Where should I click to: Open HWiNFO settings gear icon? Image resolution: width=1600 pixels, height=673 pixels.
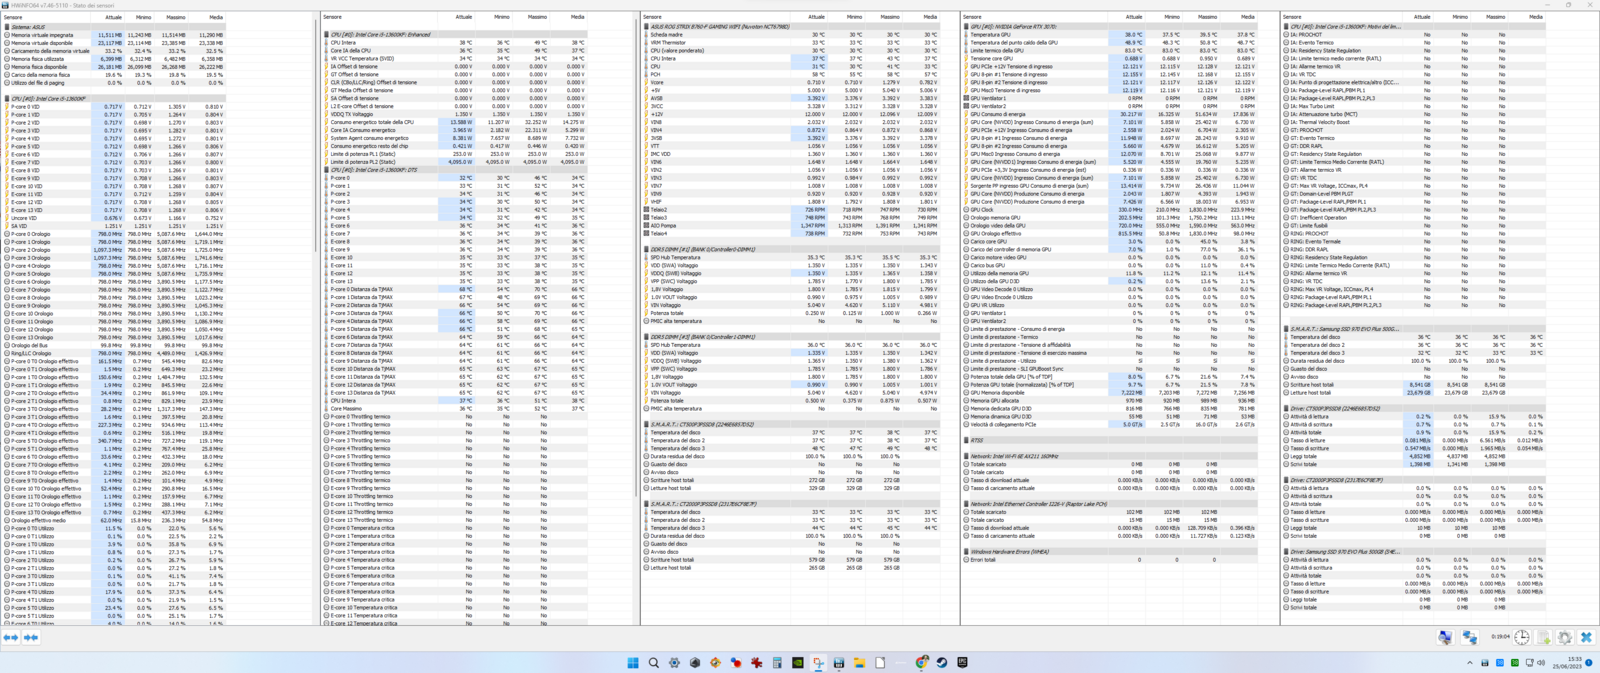tap(1564, 637)
